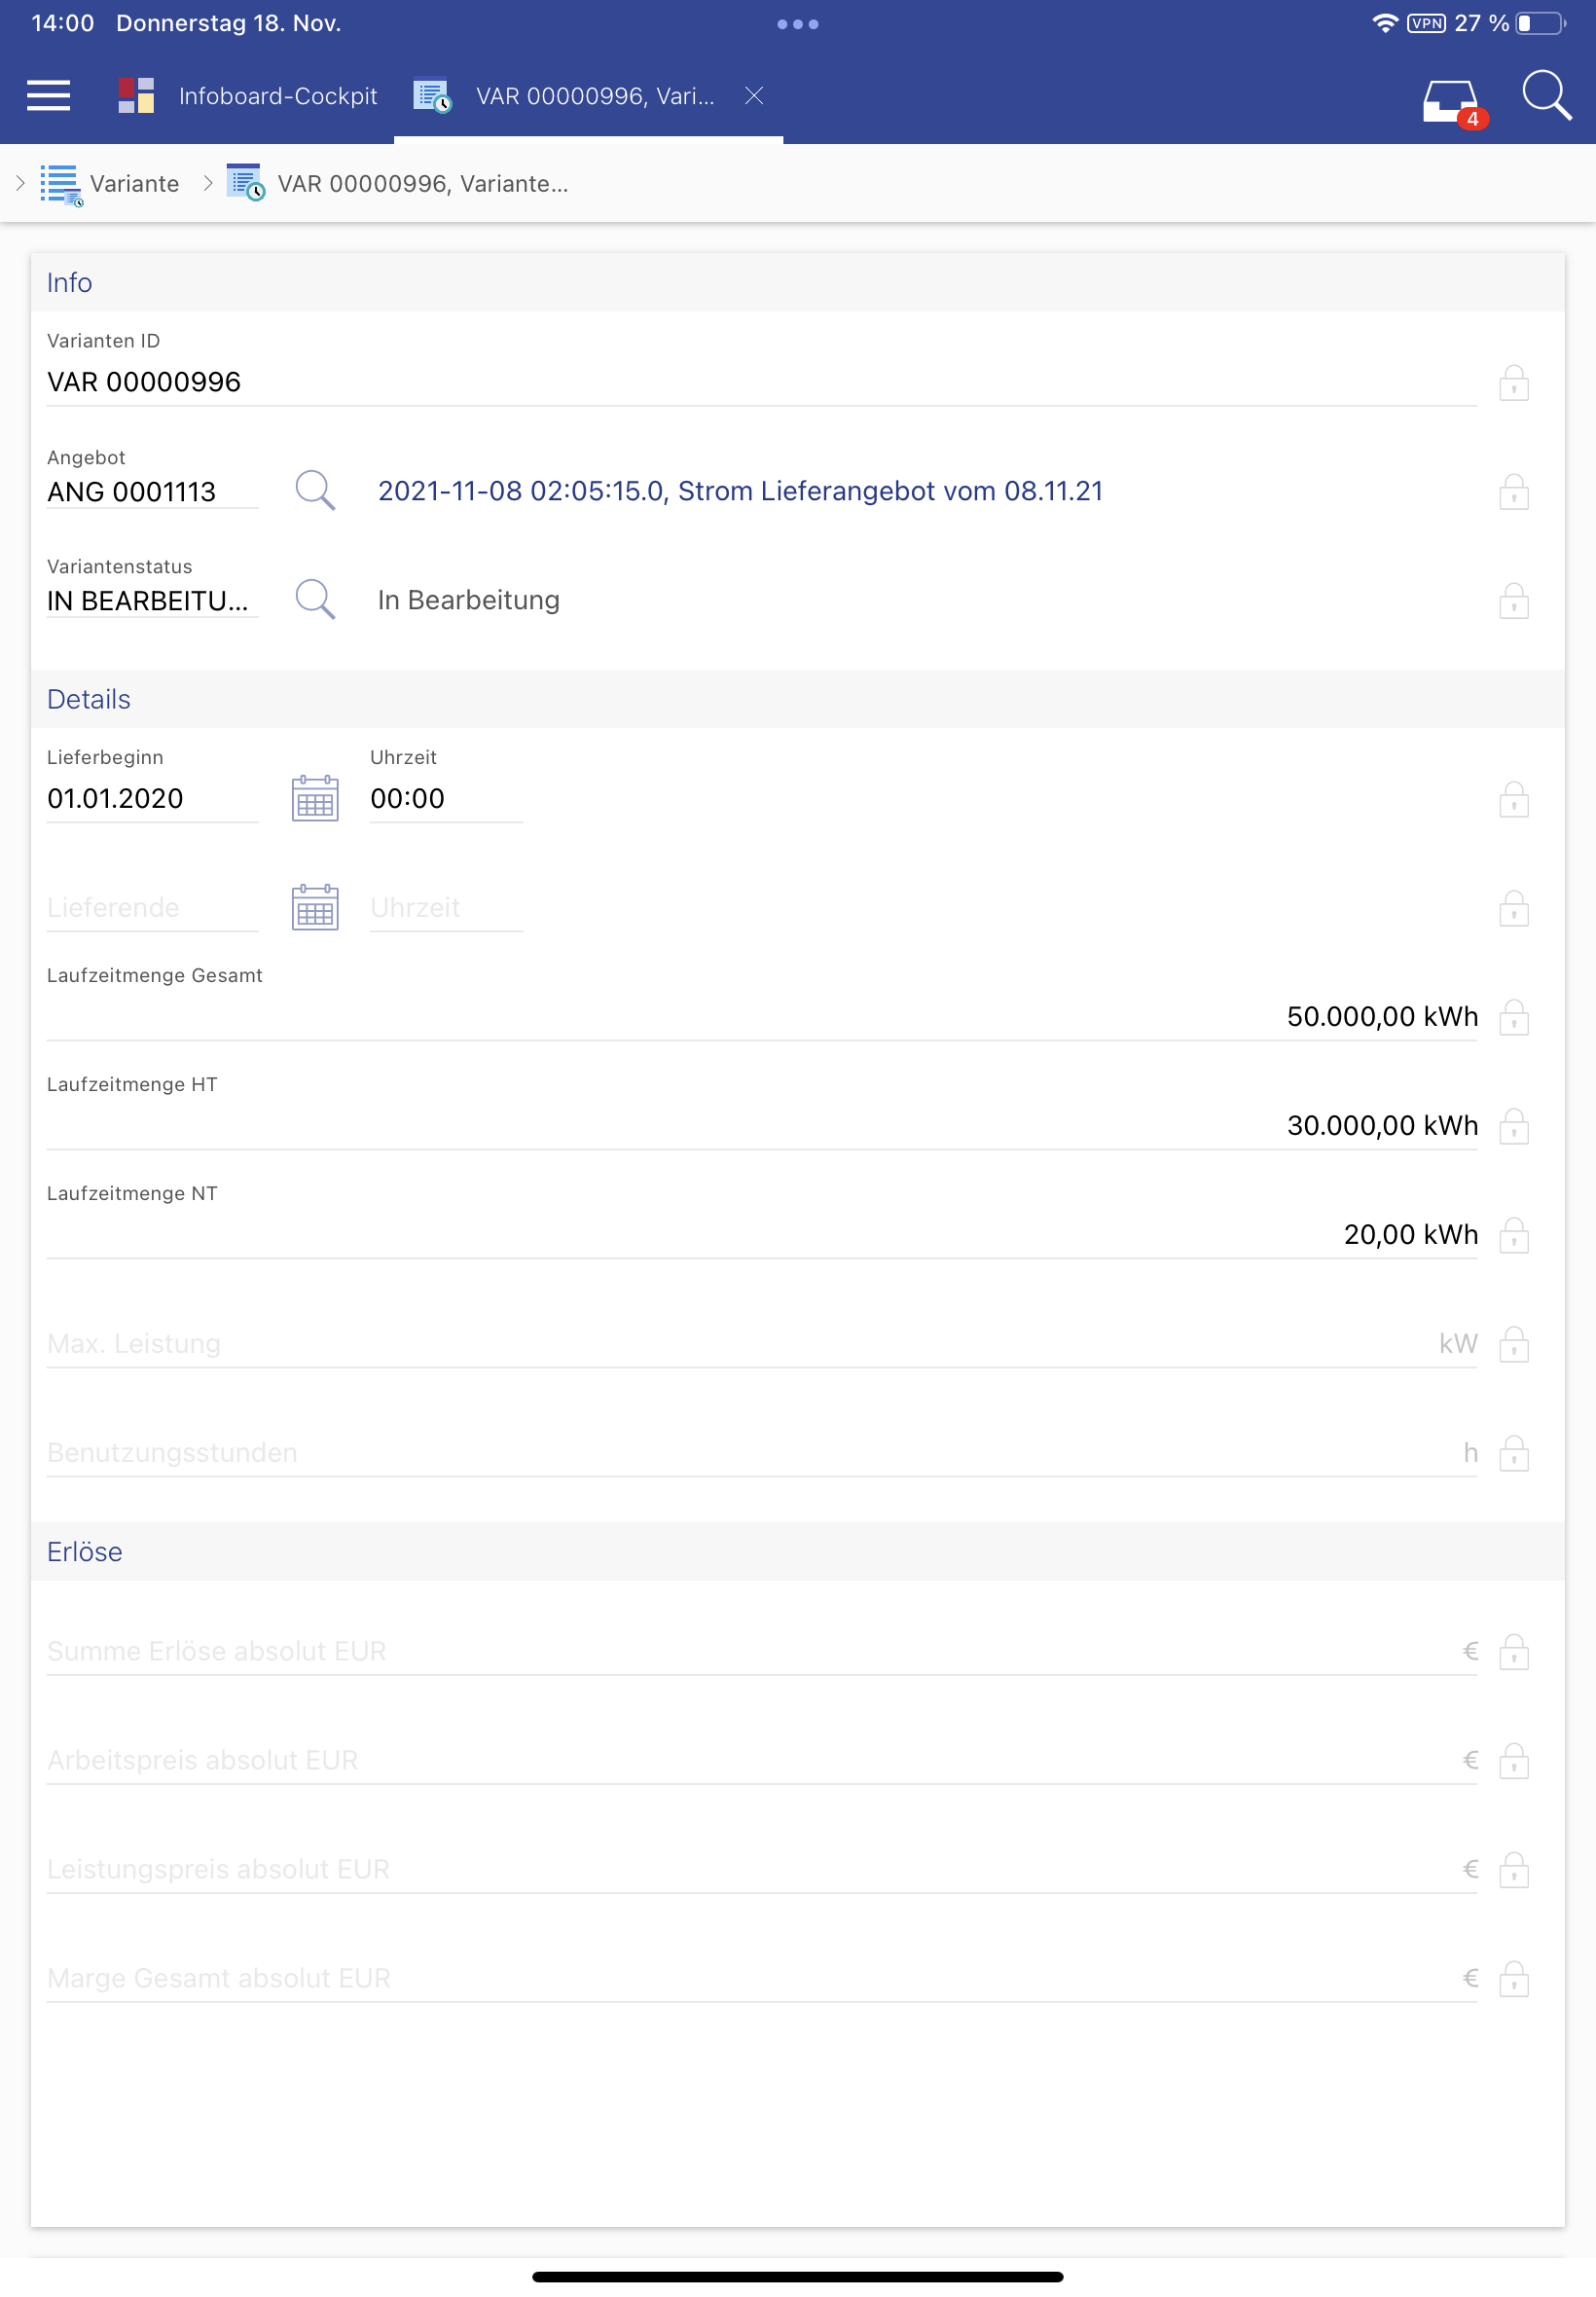
Task: Toggle lock on Laufzeitmenge Gesamt field
Action: tap(1513, 1018)
